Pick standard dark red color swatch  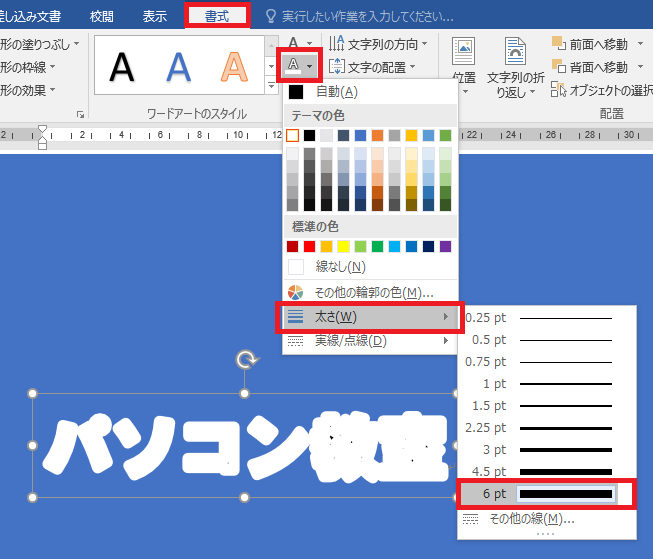[292, 247]
